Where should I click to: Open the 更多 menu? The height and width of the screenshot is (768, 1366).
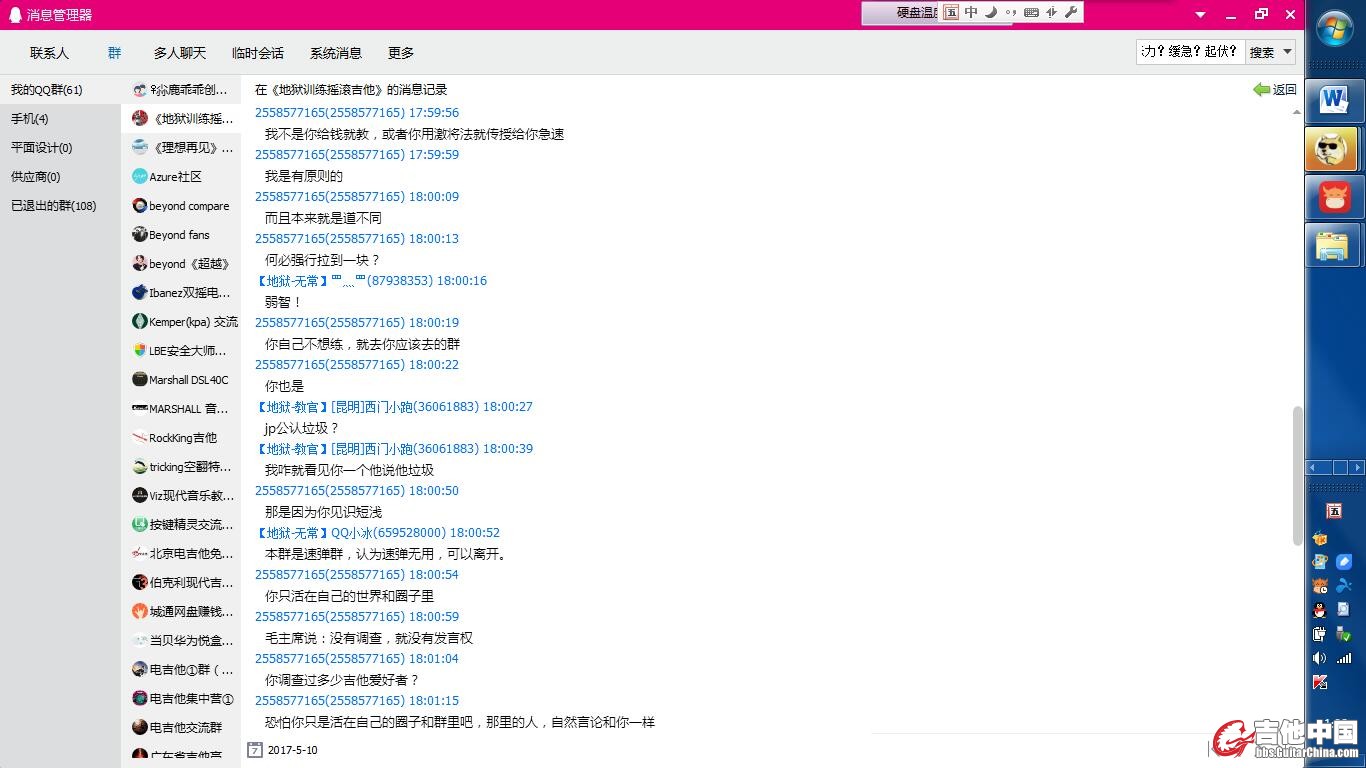[x=400, y=53]
